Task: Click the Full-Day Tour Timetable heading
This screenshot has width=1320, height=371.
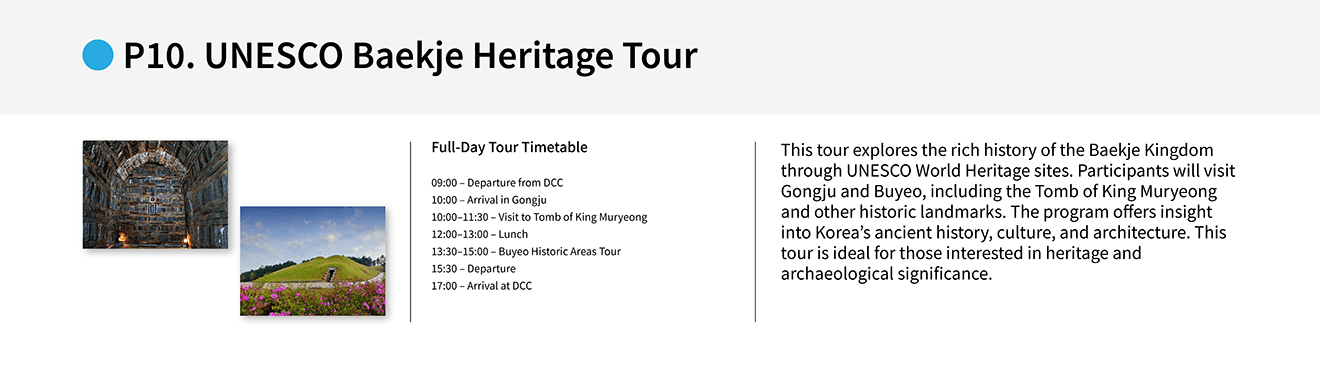Action: click(x=510, y=147)
